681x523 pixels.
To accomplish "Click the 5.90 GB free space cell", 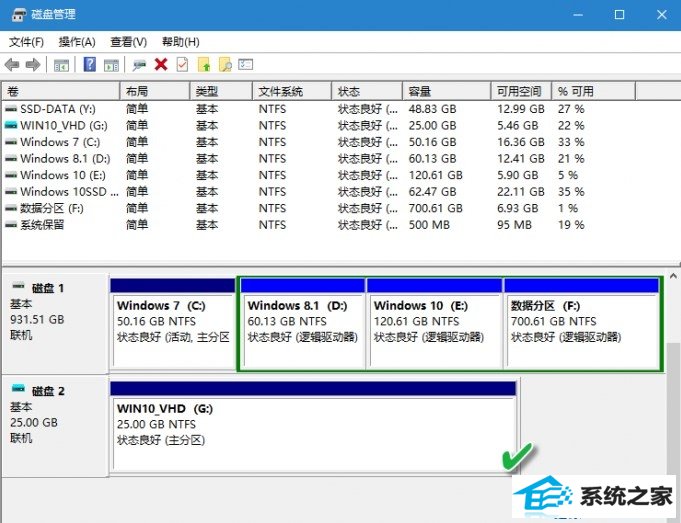I will pyautogui.click(x=518, y=175).
